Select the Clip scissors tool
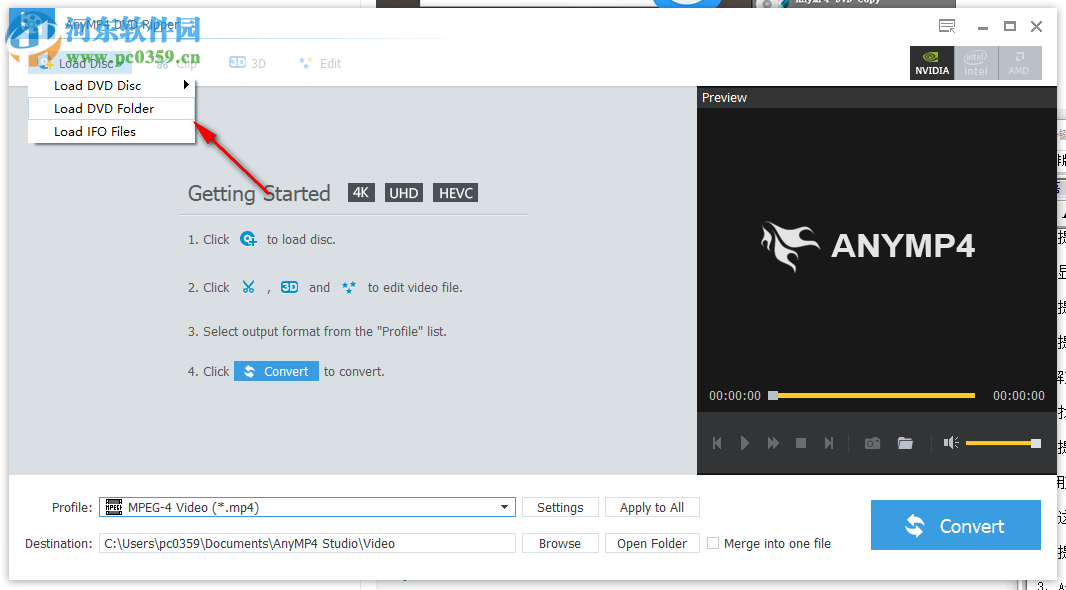 click(x=177, y=63)
